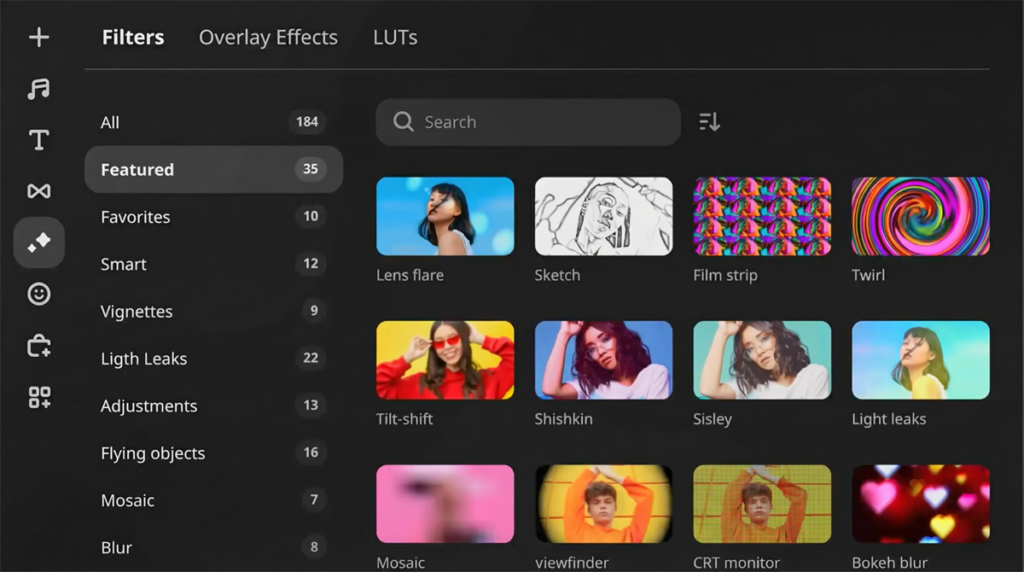
Task: Open the Mosaic category in list
Action: [x=214, y=500]
